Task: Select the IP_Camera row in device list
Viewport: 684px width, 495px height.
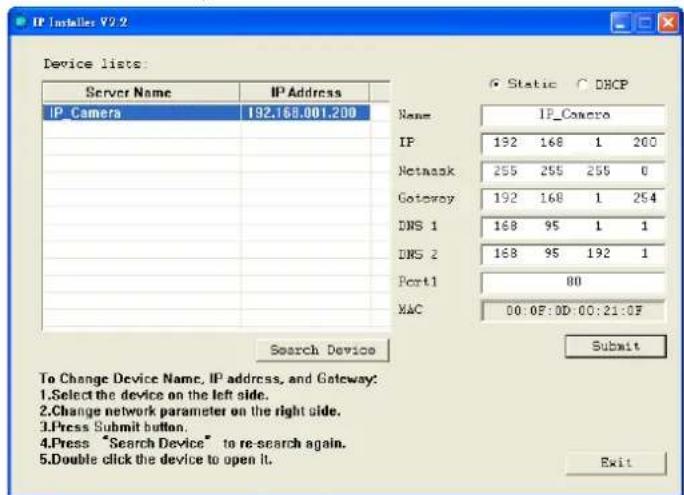Action: (x=206, y=113)
